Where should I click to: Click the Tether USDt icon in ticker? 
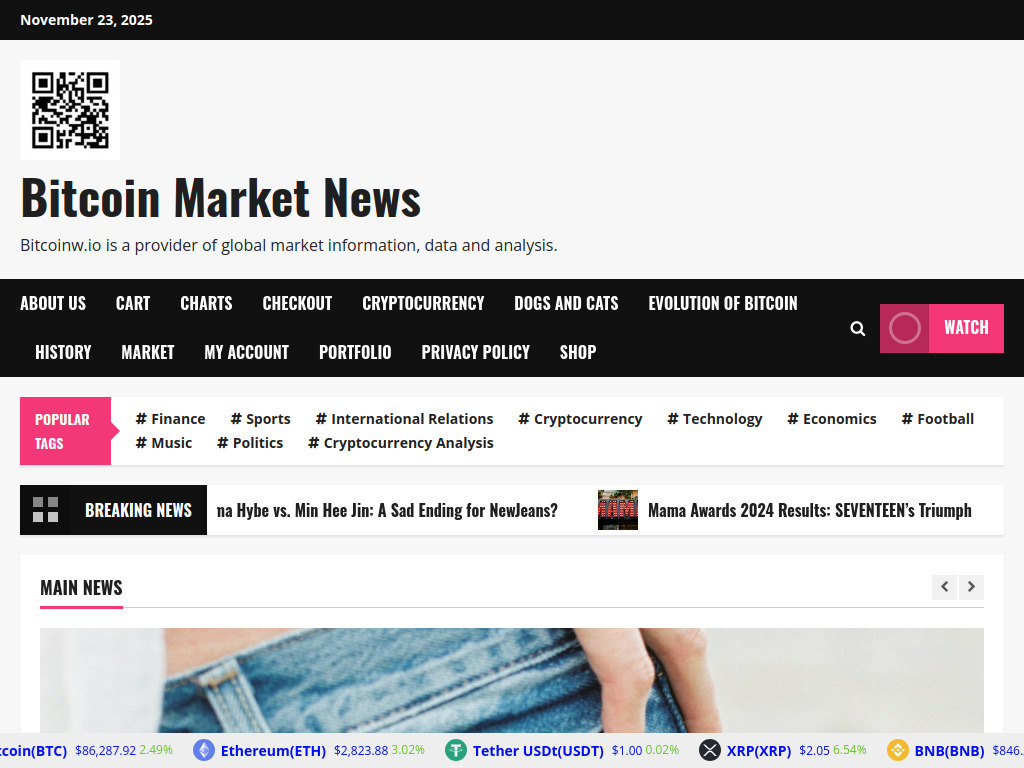point(456,750)
